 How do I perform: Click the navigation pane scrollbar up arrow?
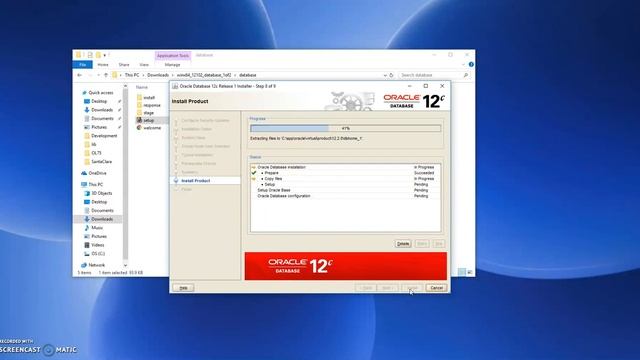pyautogui.click(x=125, y=87)
